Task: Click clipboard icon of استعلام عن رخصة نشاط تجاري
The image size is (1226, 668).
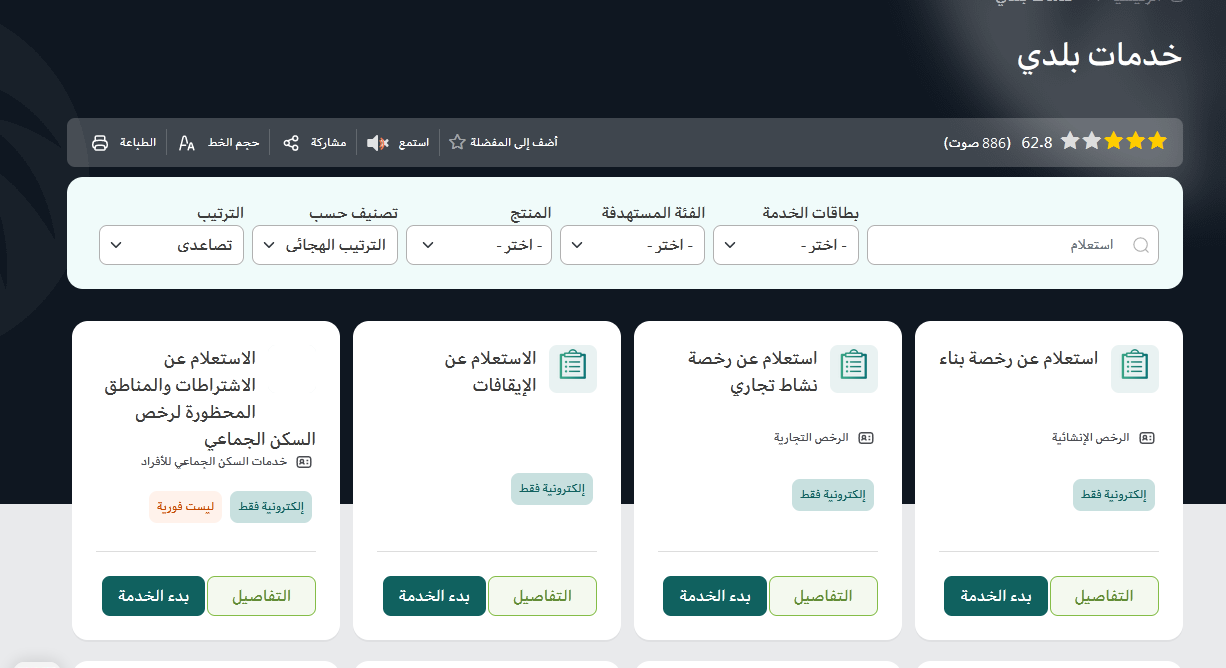Action: click(854, 369)
